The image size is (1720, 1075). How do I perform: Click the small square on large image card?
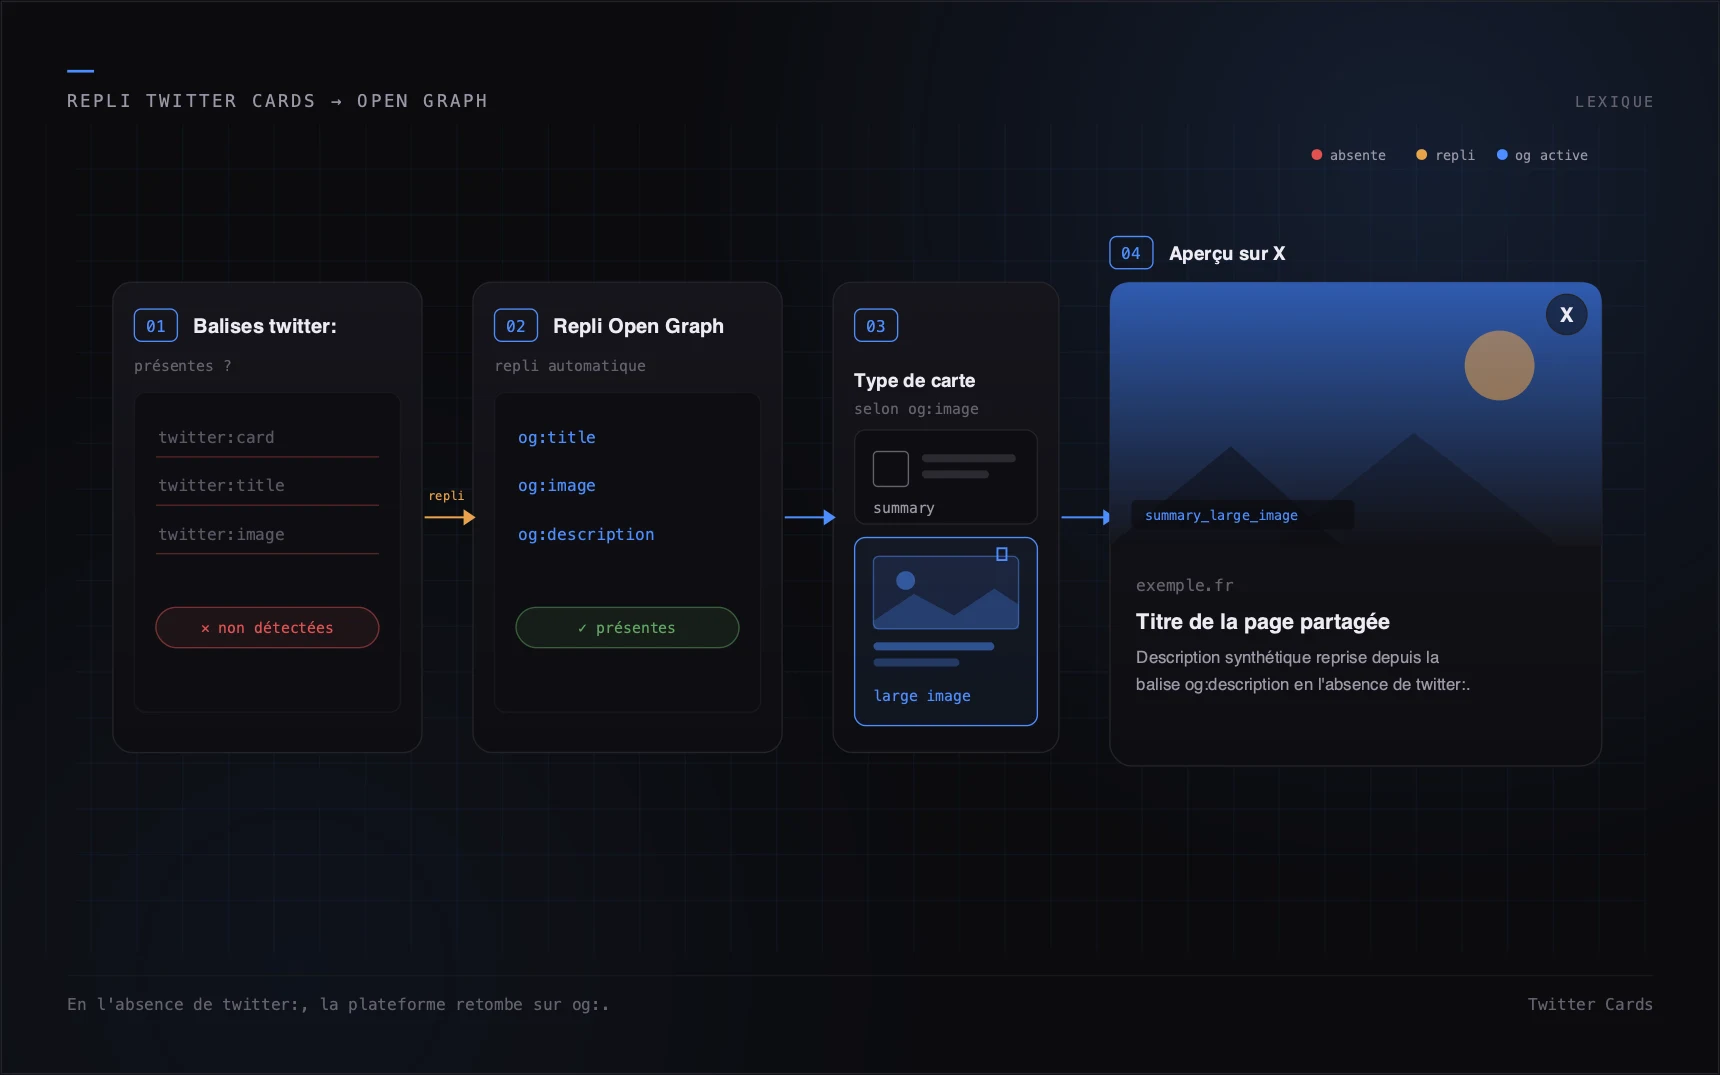tap(1001, 554)
